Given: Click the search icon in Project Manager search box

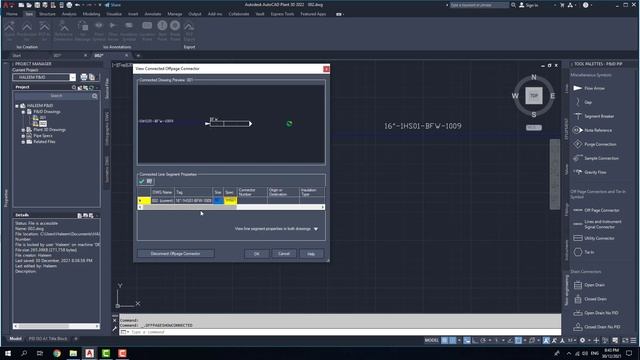Looking at the screenshot, I should click(x=95, y=96).
